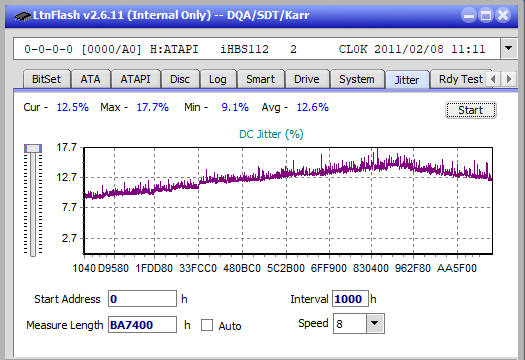The height and width of the screenshot is (360, 525).
Task: Click the Start button
Action: 470,110
